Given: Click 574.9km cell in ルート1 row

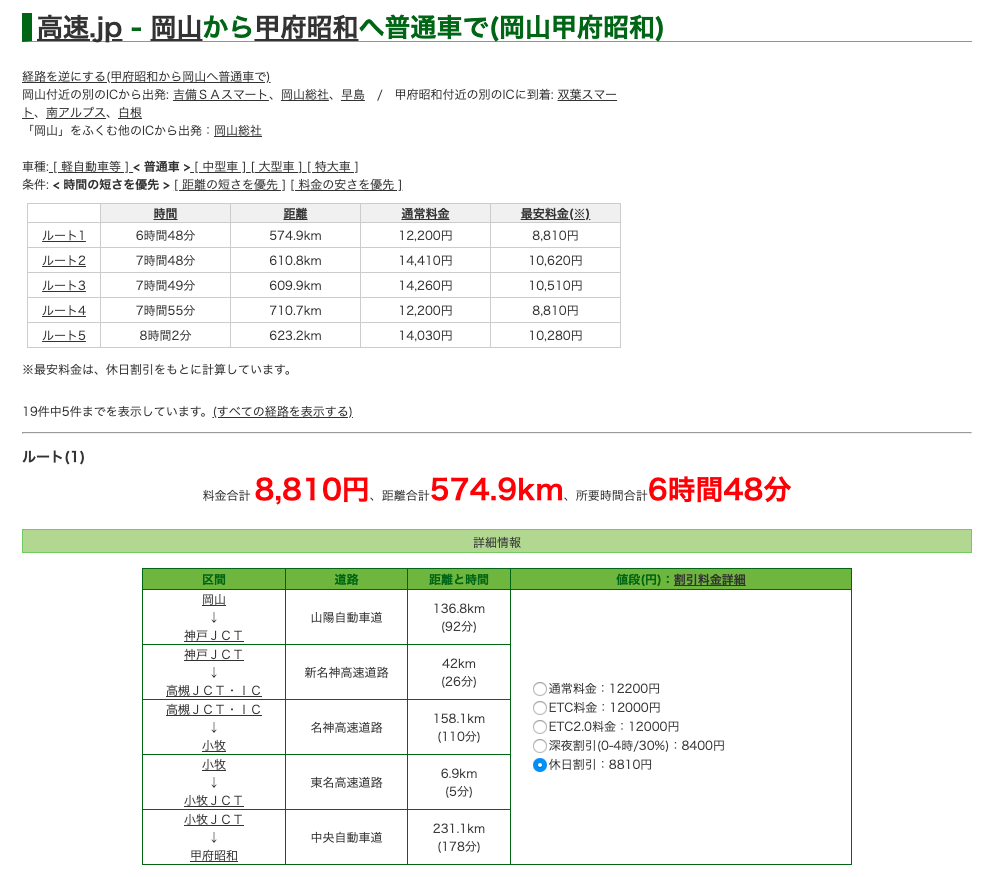Looking at the screenshot, I should coord(295,235).
